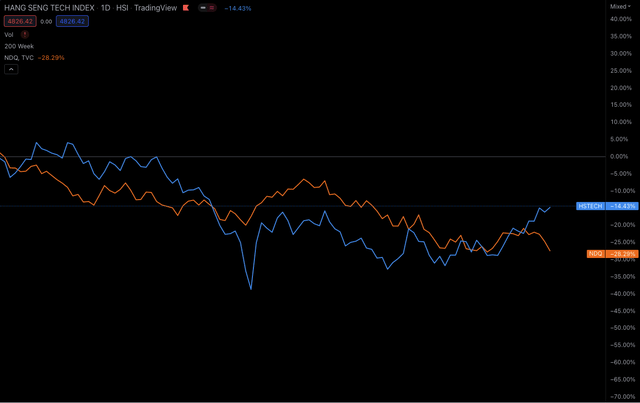Click the -50.00% tick on the price axis
640x403 pixels.
pos(622,328)
